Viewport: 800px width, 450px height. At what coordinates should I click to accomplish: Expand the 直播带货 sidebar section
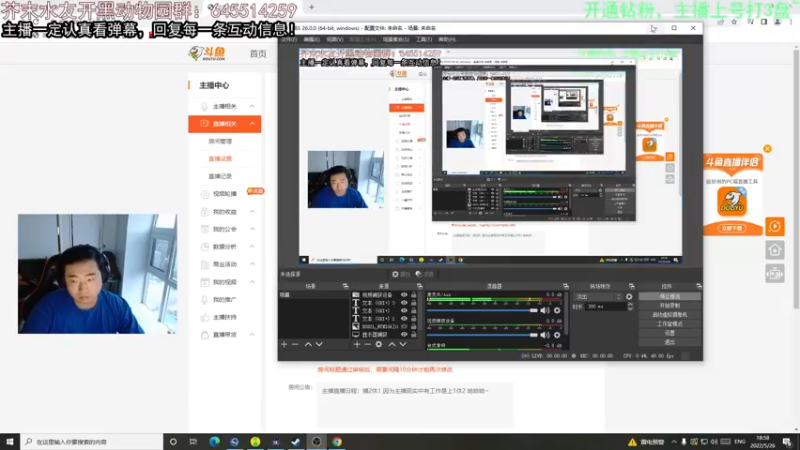pos(252,335)
